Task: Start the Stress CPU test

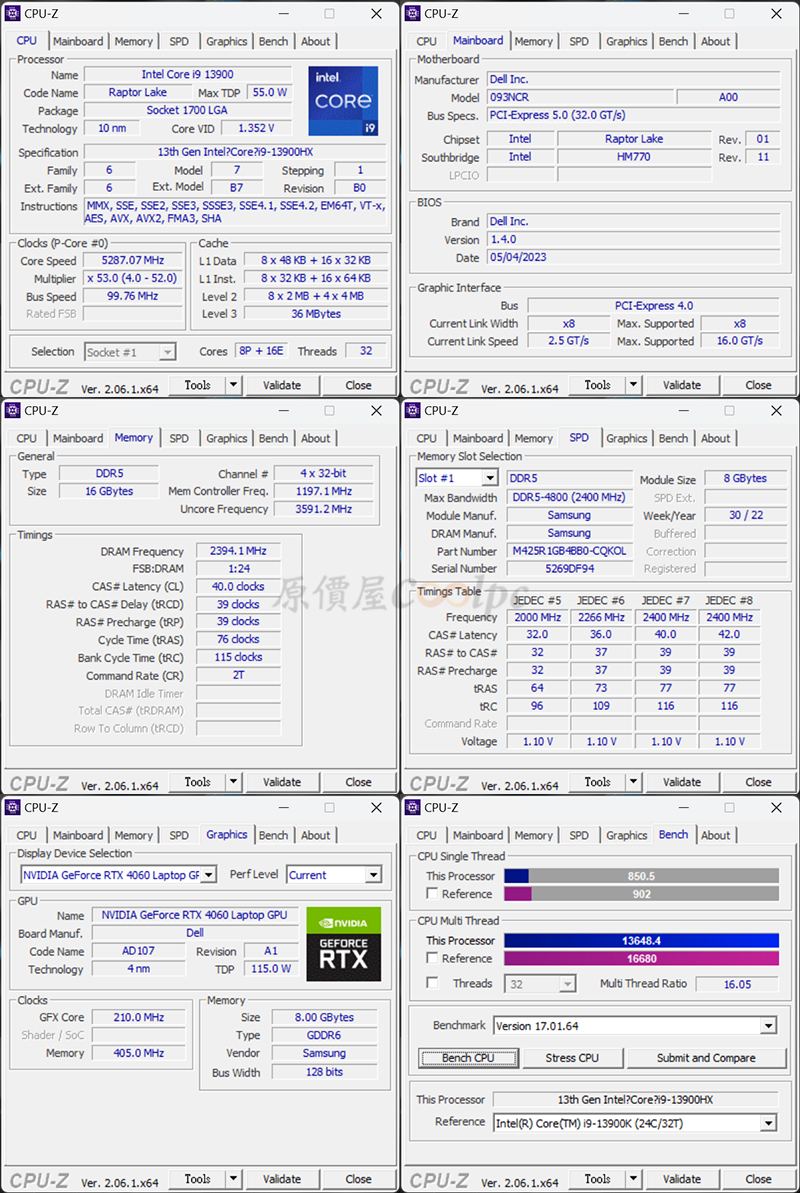Action: pyautogui.click(x=572, y=1058)
